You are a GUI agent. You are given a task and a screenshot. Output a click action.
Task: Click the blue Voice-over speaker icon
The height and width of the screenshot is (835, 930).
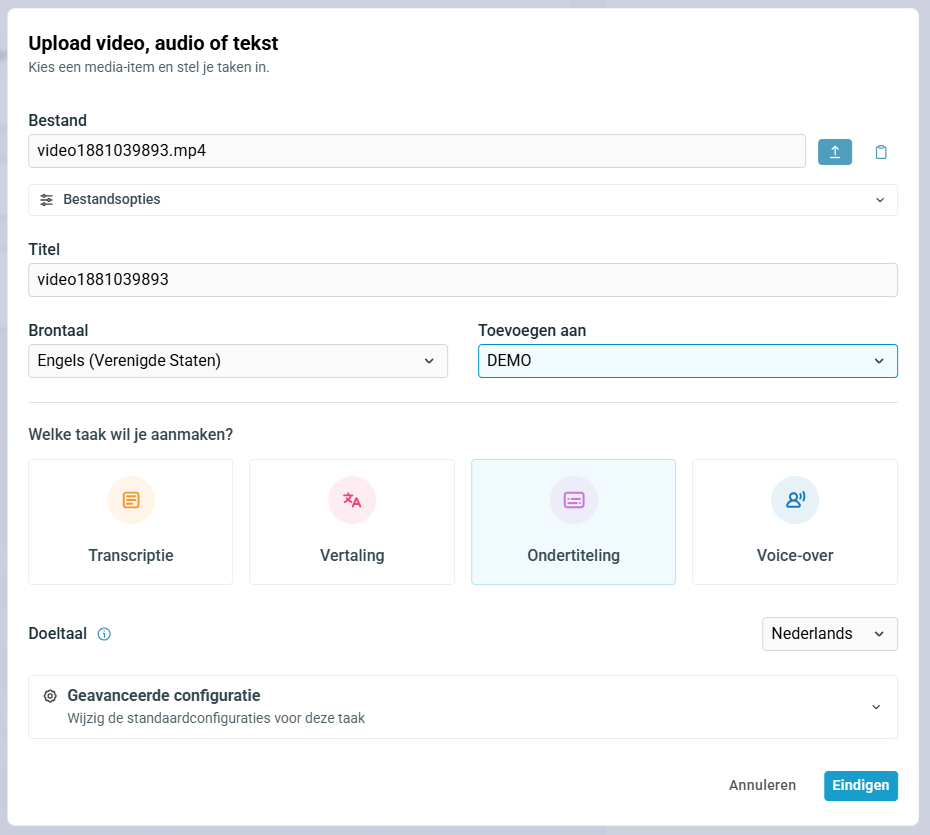[795, 500]
